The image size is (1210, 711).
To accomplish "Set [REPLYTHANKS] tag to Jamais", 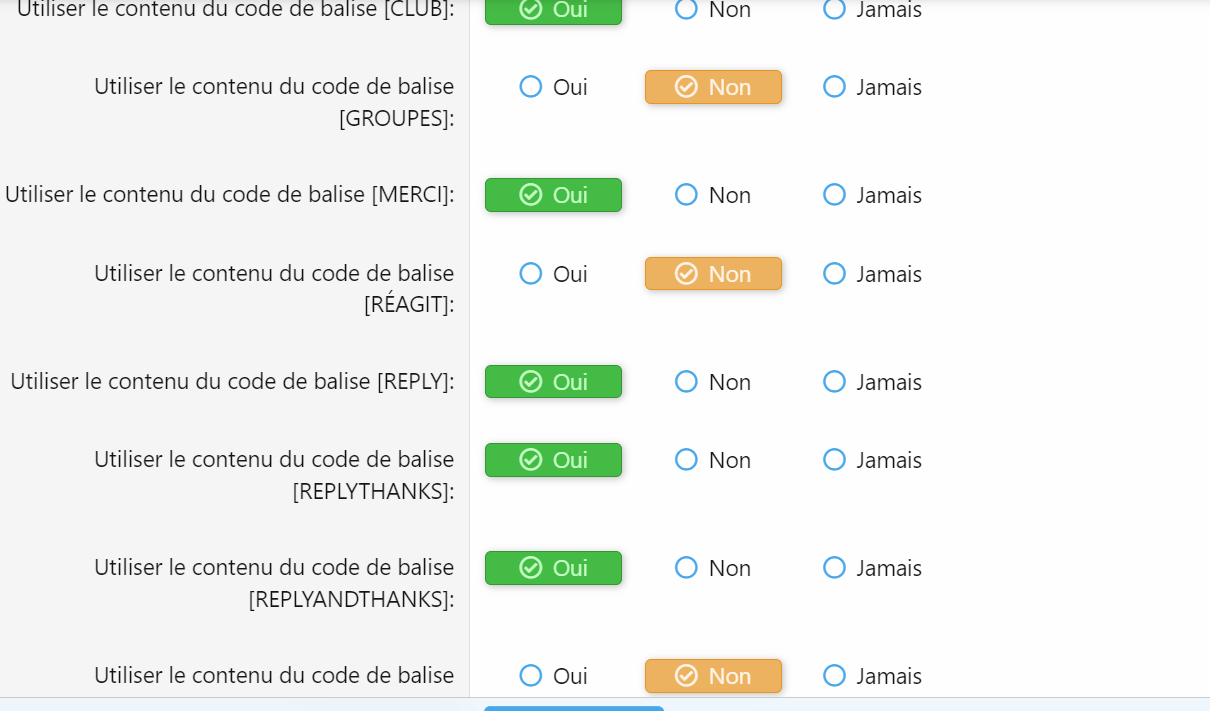I will click(x=834, y=460).
